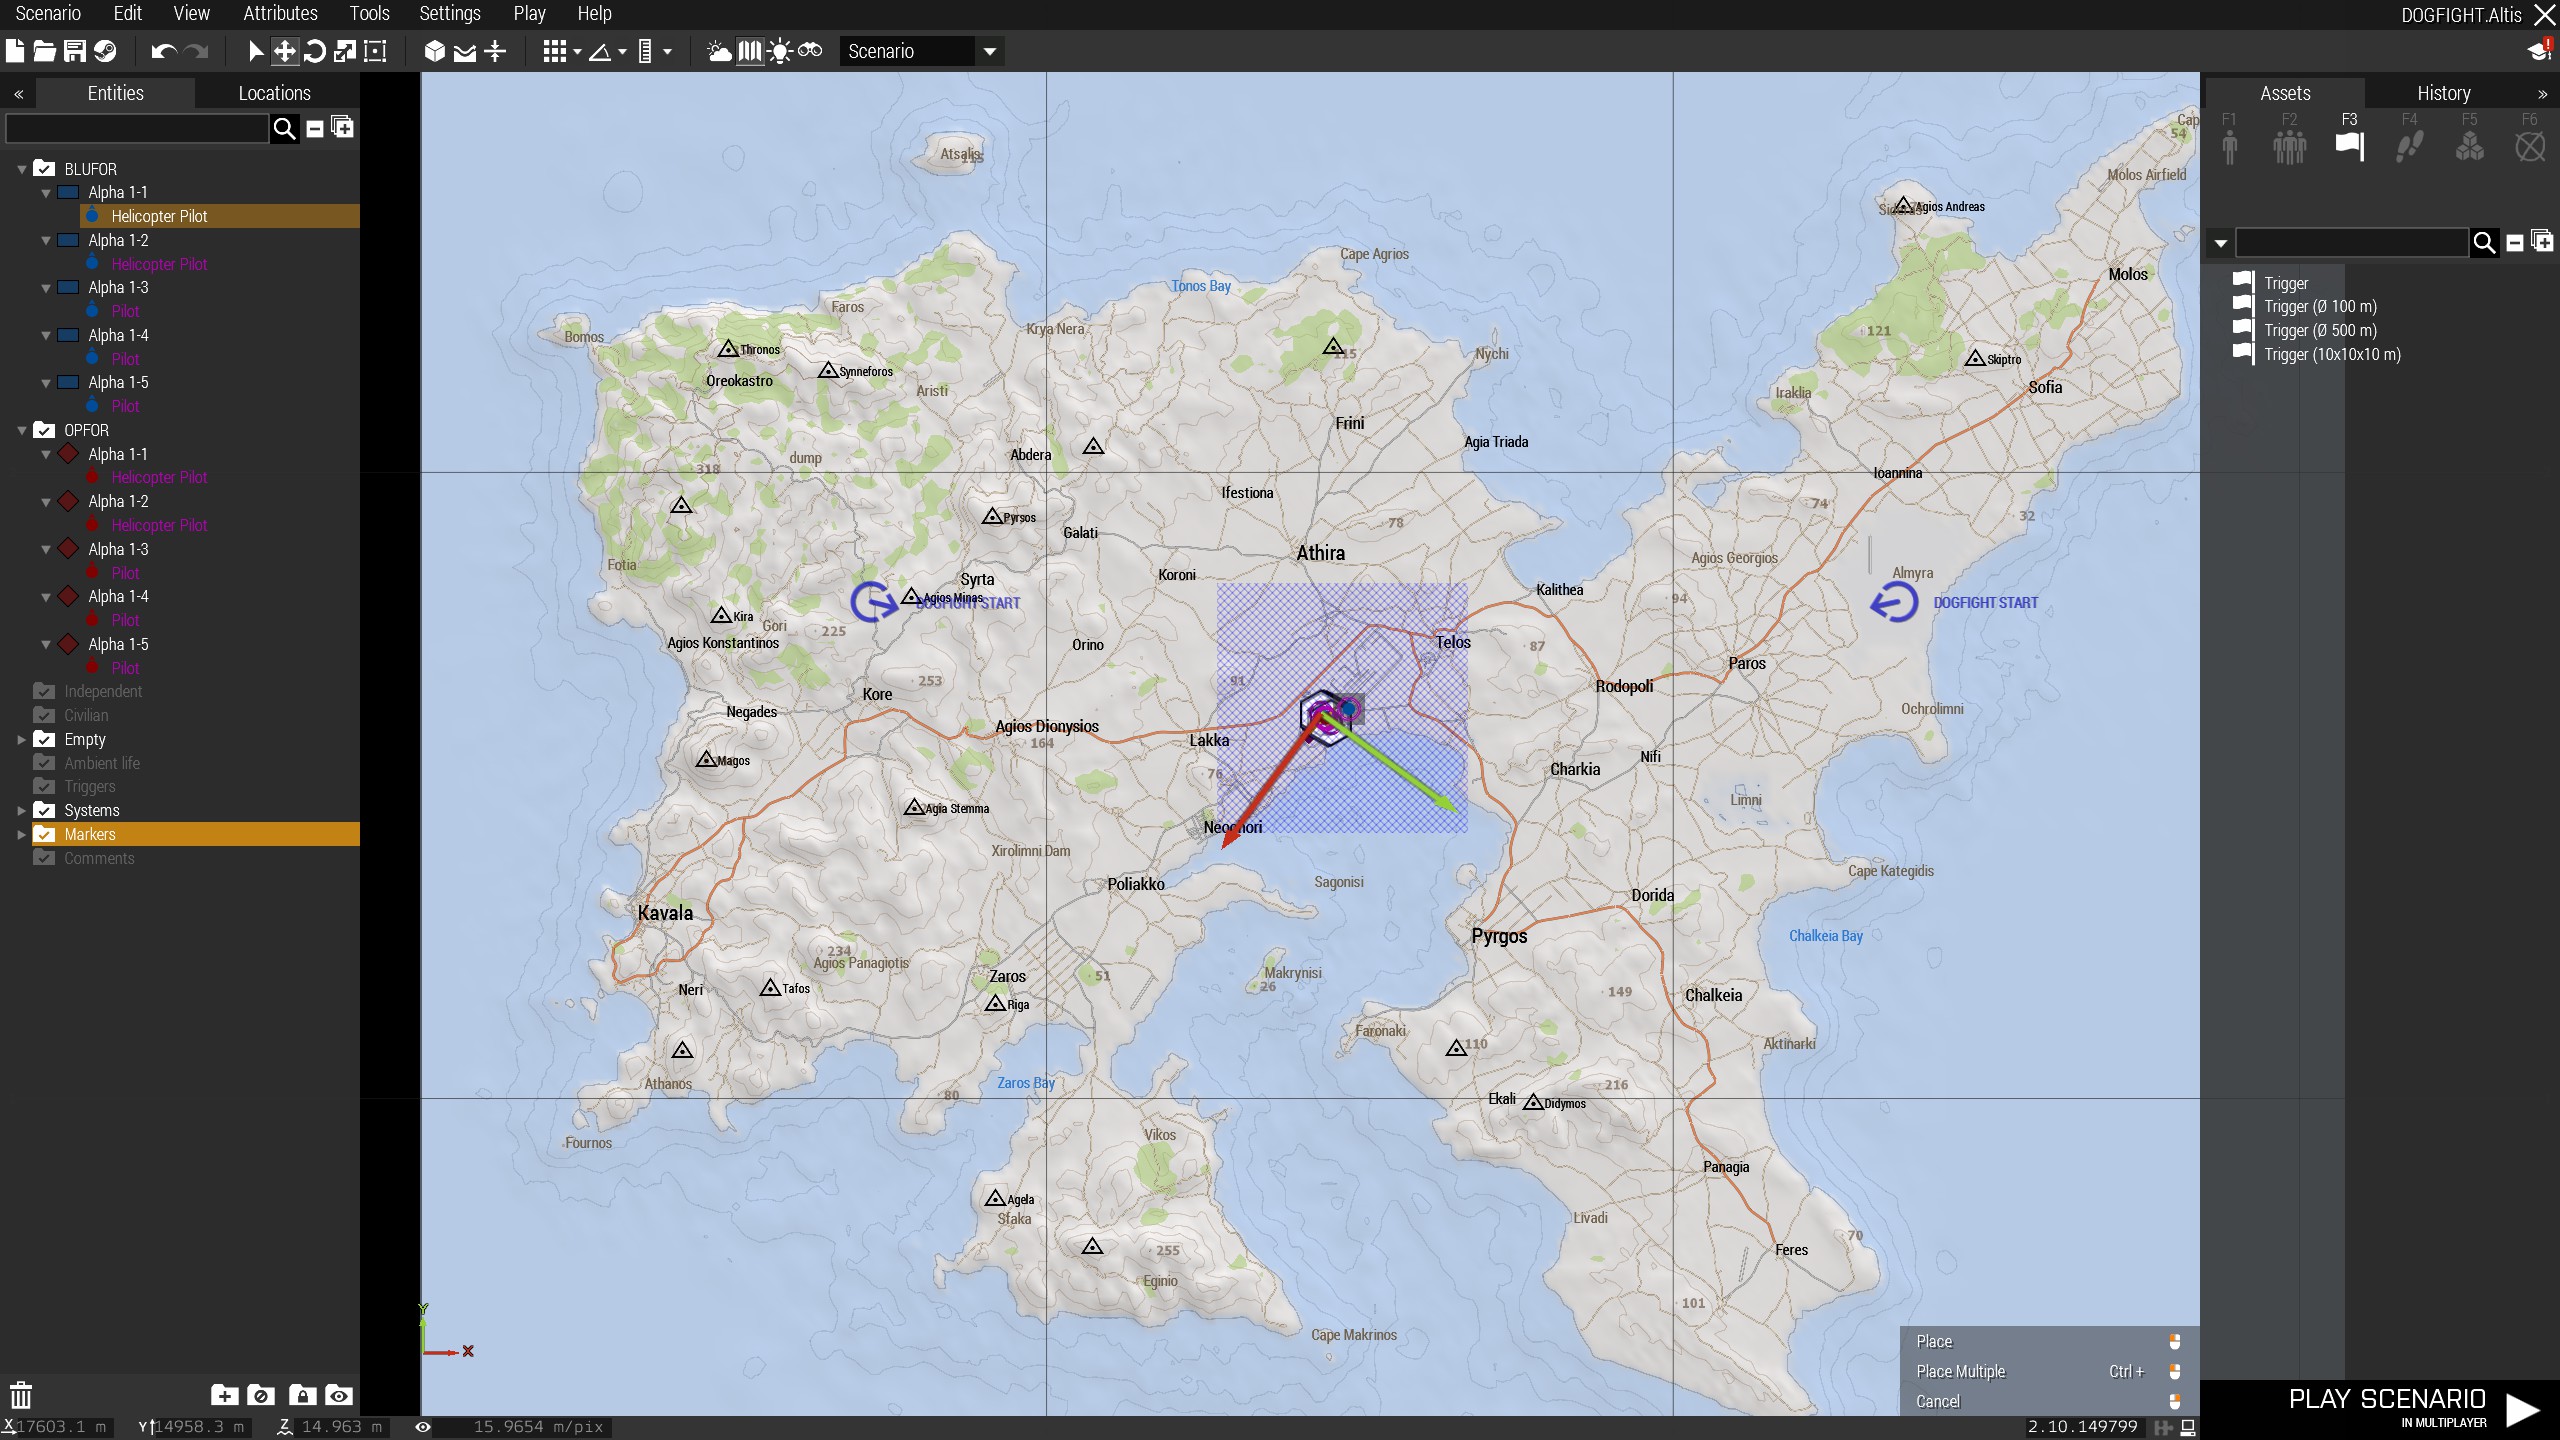Publish to Steam Workshop icon
The width and height of the screenshot is (2560, 1440).
click(105, 51)
